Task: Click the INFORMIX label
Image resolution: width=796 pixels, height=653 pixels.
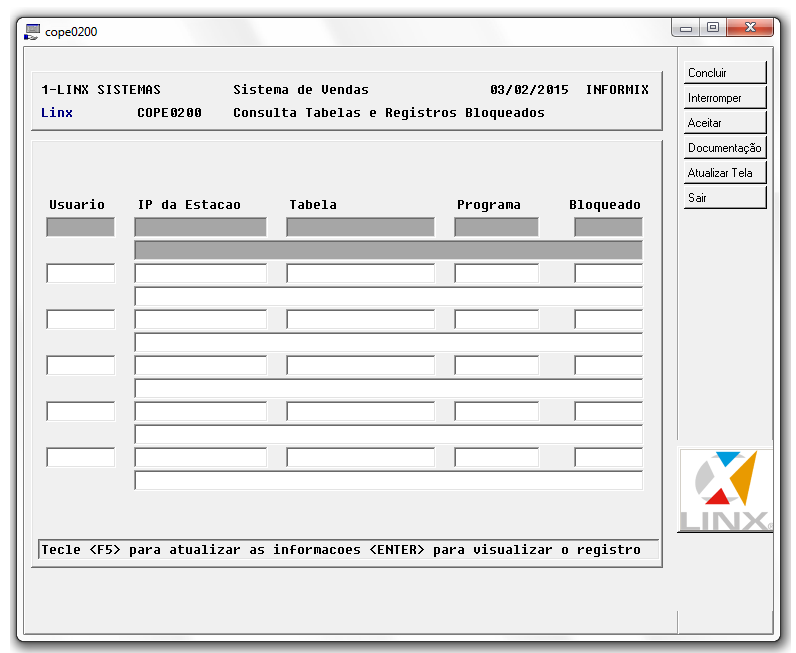Action: point(617,90)
